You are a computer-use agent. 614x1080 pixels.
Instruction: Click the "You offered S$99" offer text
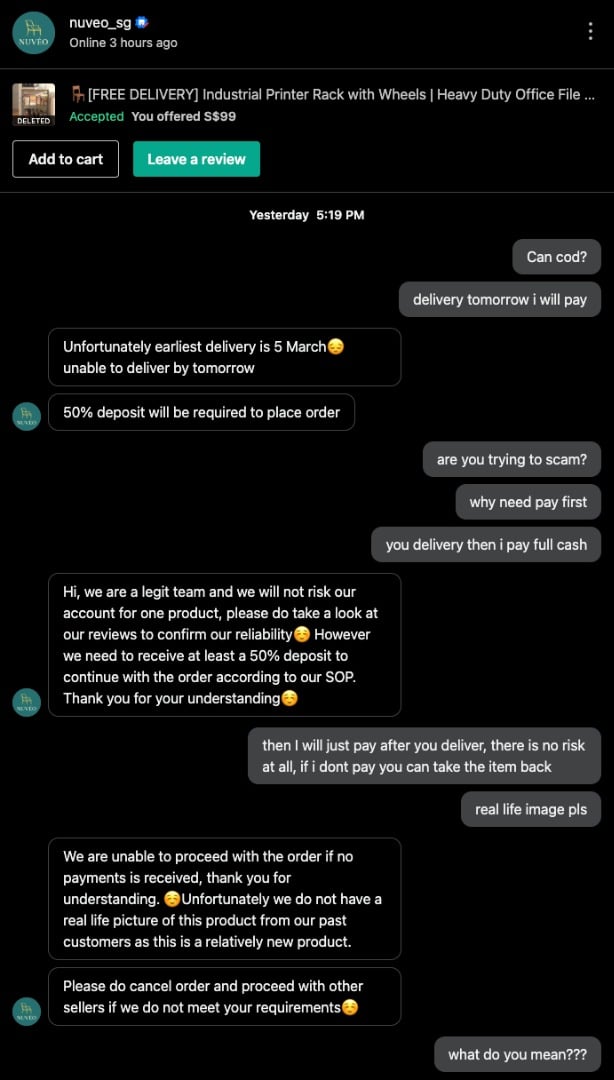pyautogui.click(x=183, y=117)
